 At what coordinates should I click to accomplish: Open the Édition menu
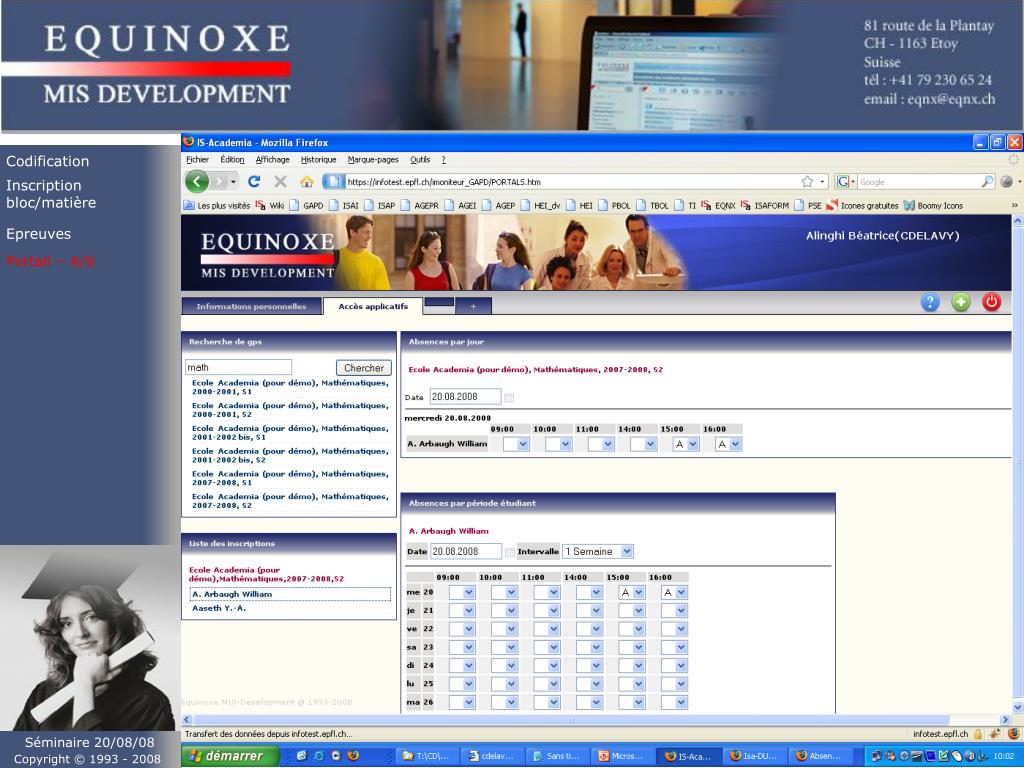232,159
